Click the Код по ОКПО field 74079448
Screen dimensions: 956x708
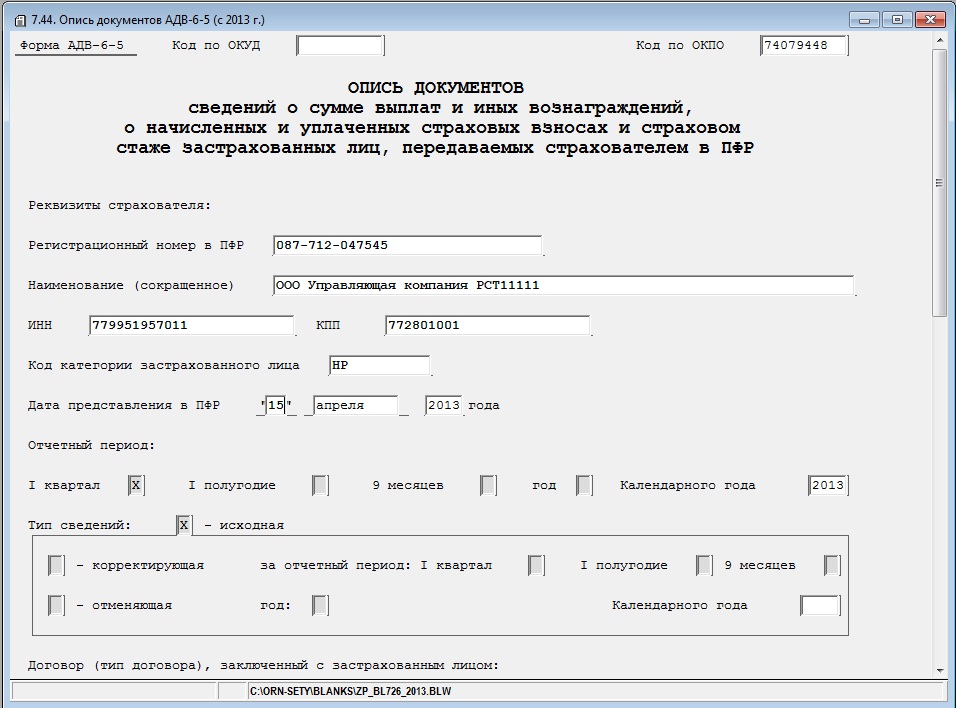click(804, 45)
